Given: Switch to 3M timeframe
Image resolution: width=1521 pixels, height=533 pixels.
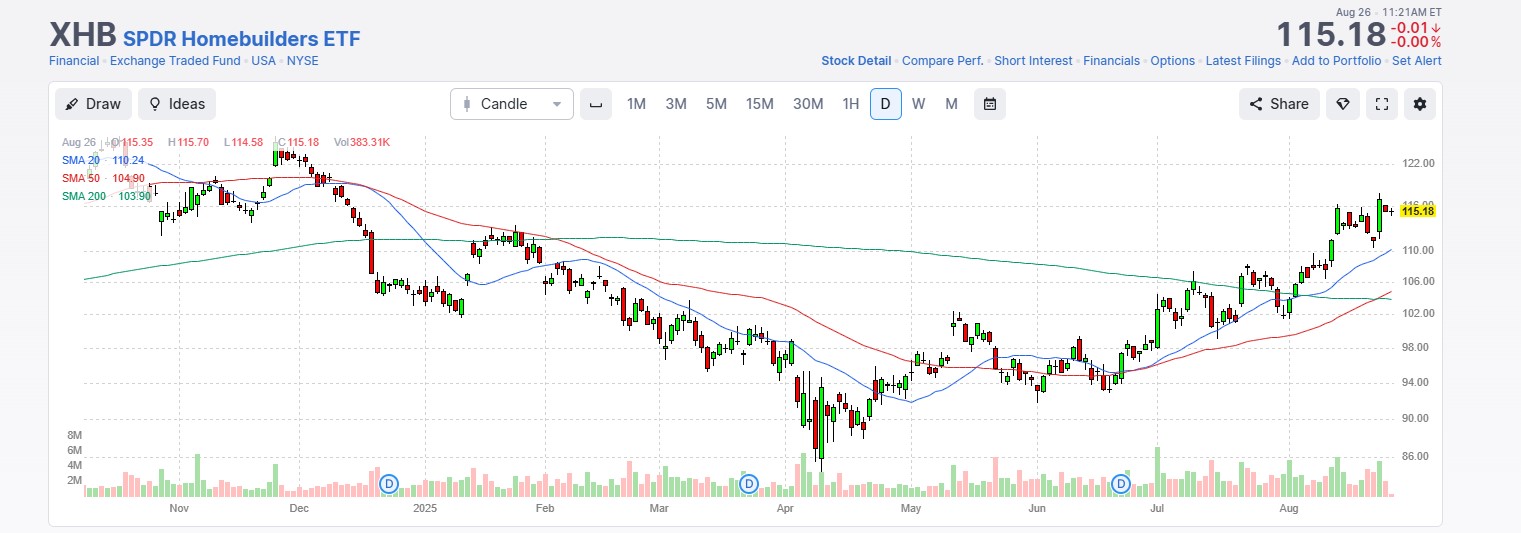Looking at the screenshot, I should point(676,104).
